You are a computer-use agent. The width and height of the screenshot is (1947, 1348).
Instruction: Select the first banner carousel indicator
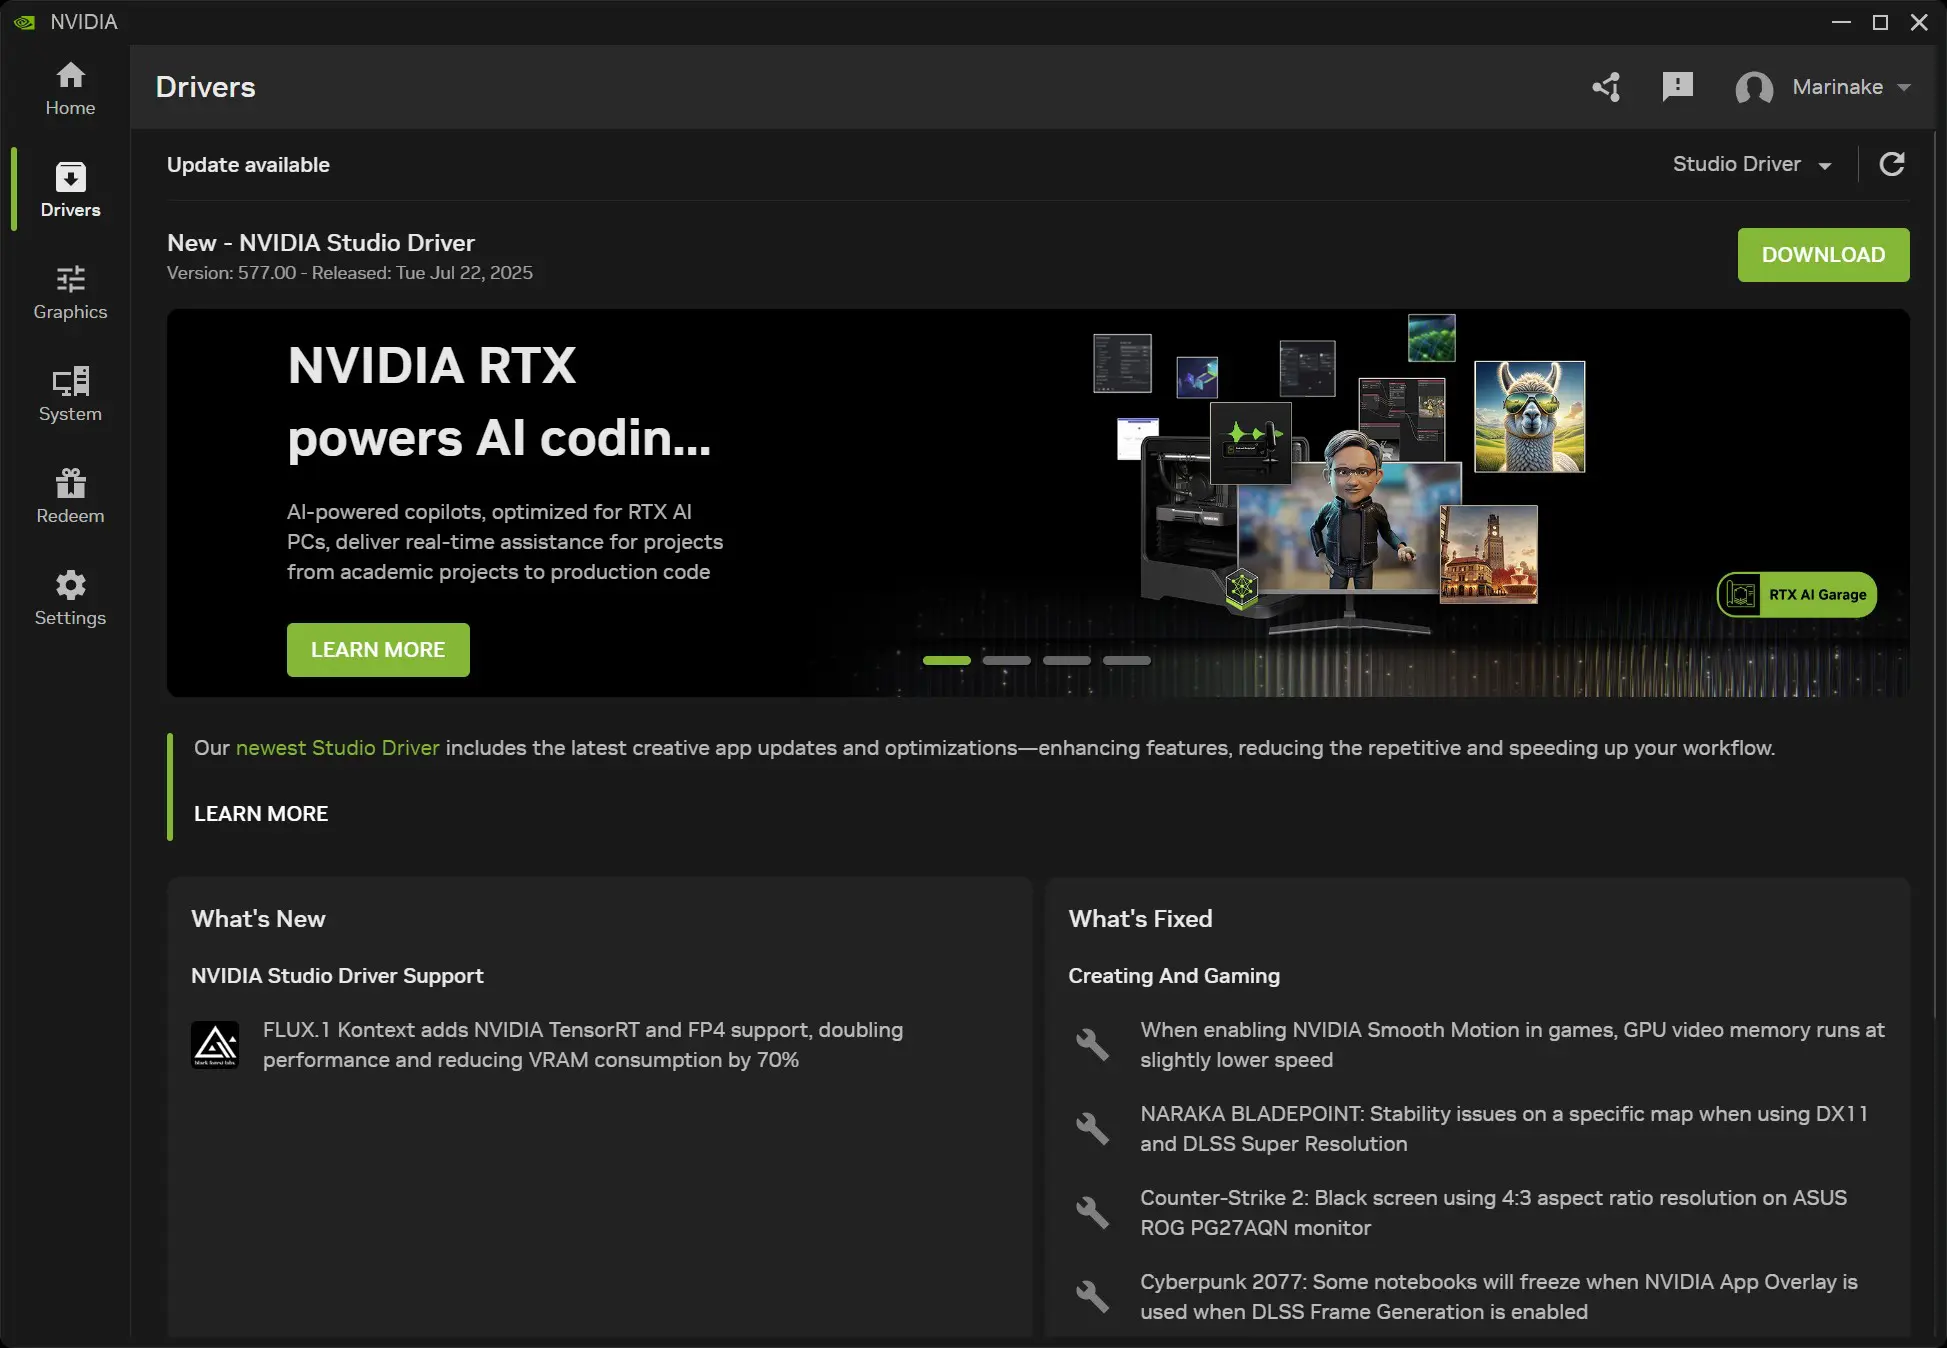[946, 661]
